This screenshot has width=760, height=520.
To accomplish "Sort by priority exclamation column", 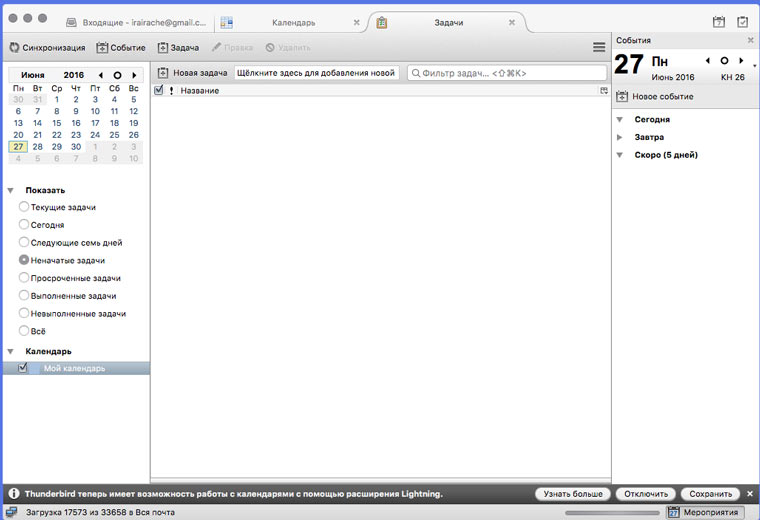I will pyautogui.click(x=171, y=91).
